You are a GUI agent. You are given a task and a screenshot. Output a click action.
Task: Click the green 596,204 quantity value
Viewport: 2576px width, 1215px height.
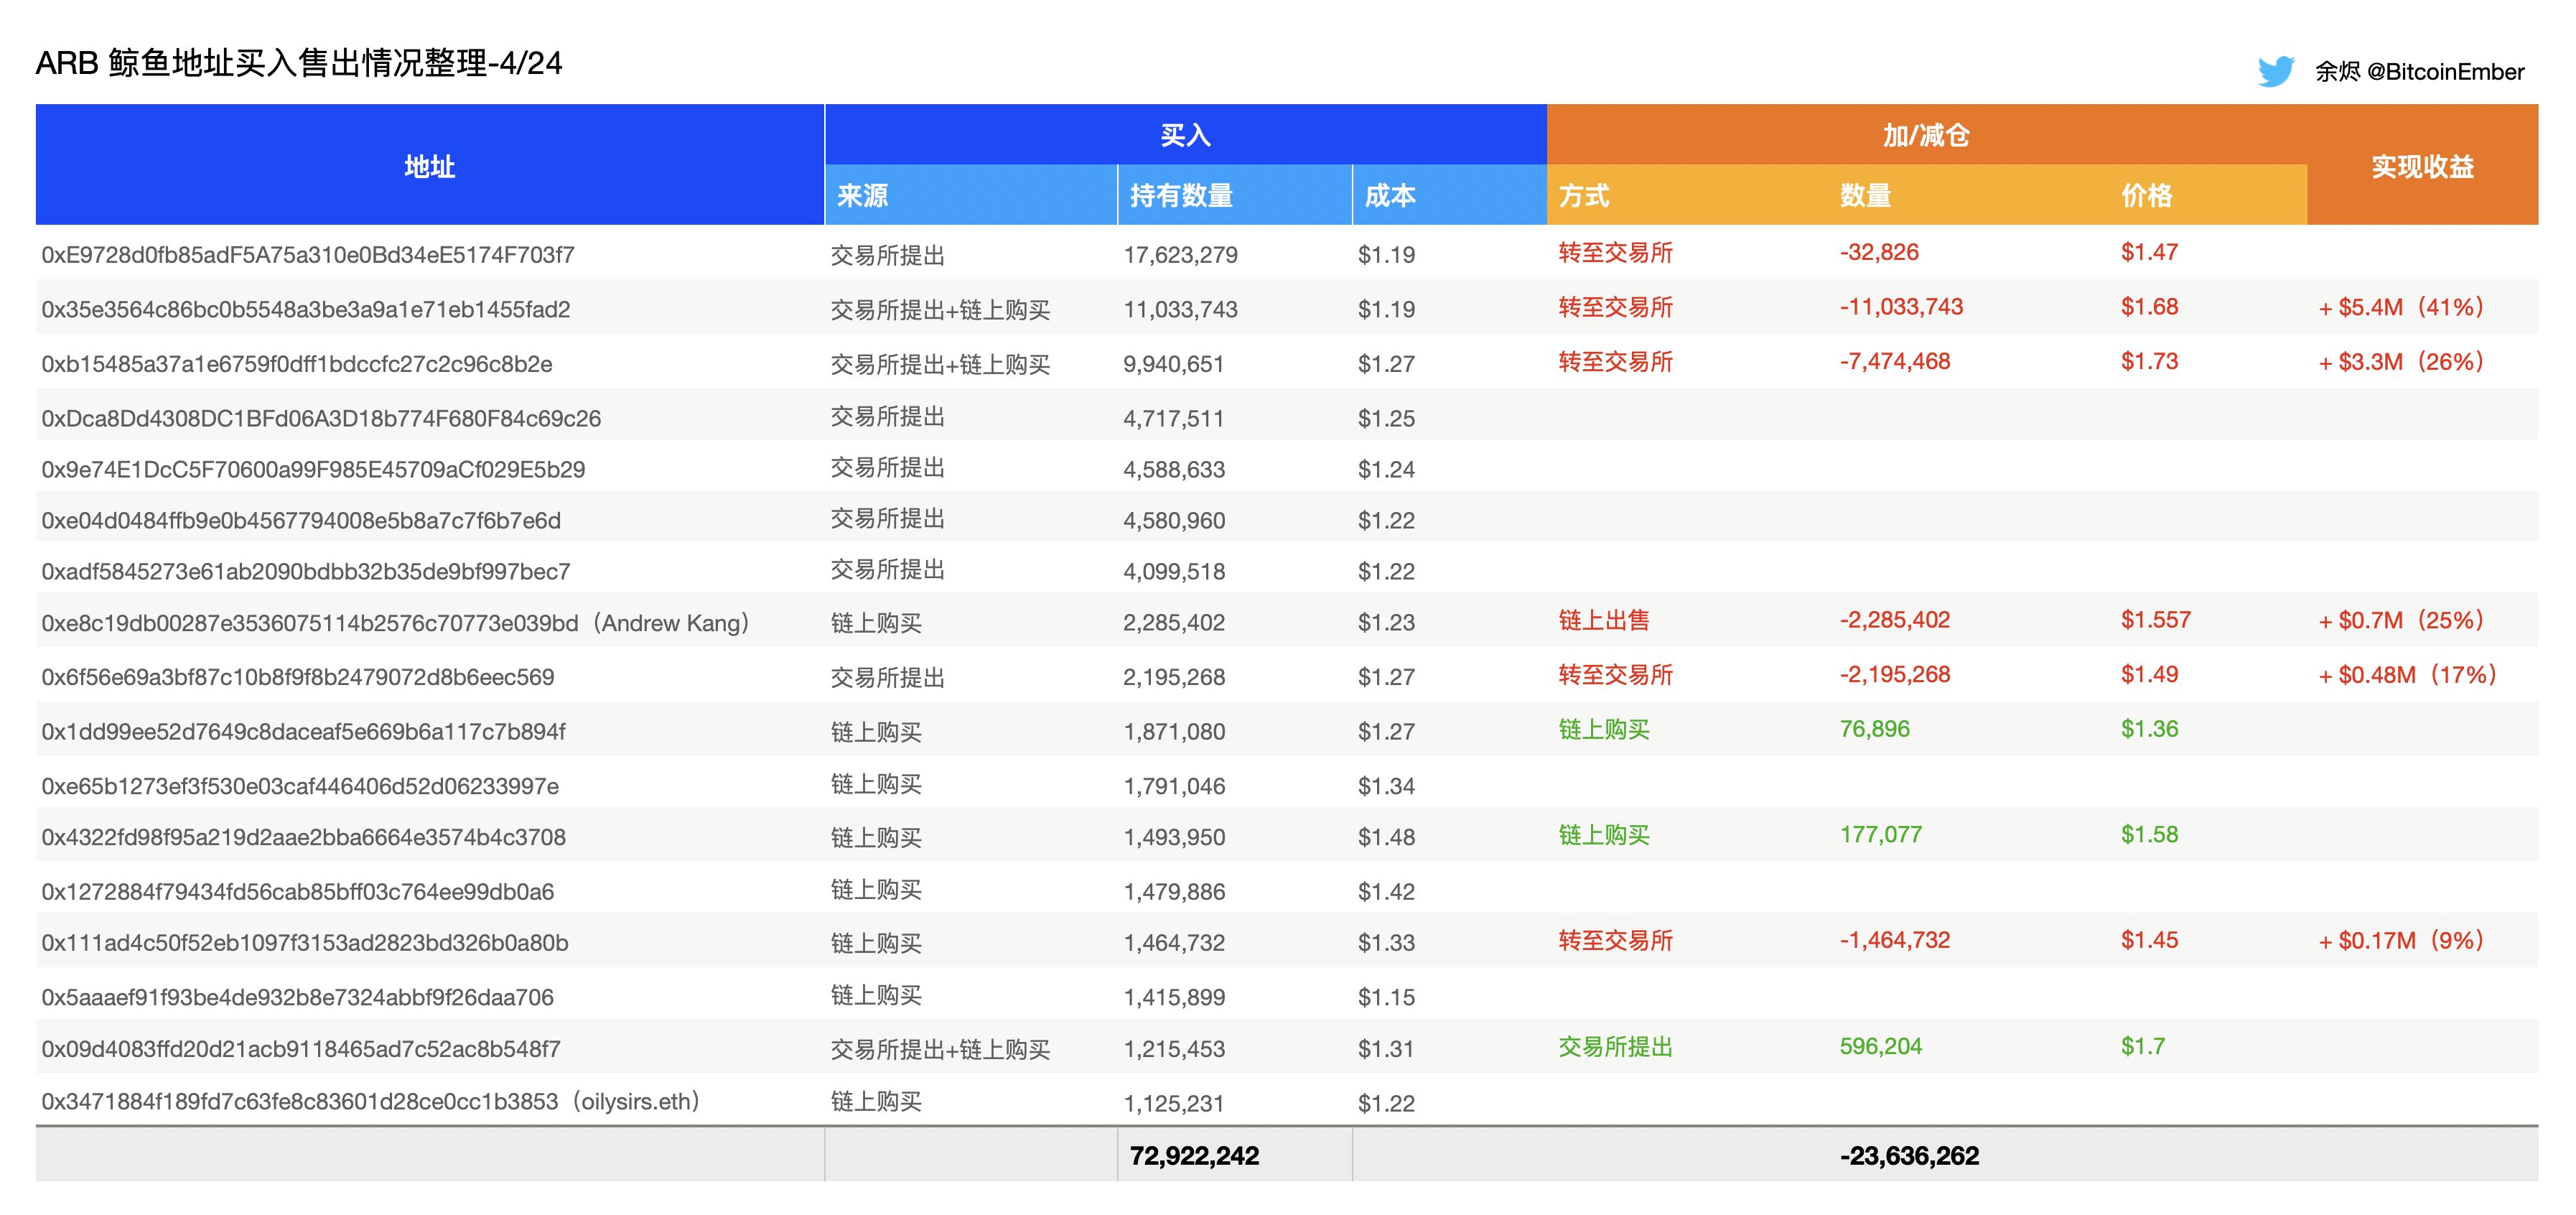pos(1880,1047)
